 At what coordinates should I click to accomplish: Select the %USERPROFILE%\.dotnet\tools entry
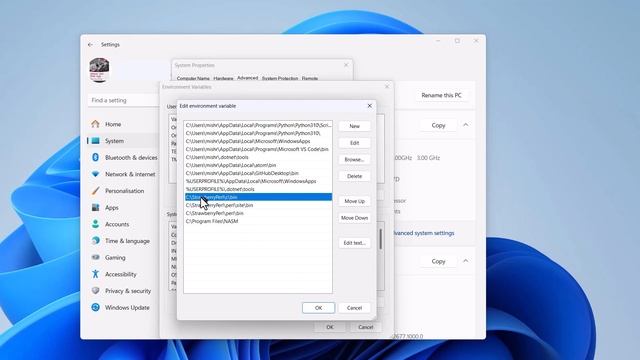coord(258,189)
